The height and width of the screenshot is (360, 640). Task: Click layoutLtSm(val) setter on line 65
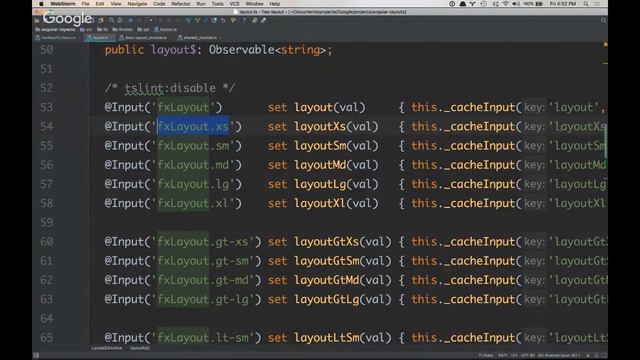click(342, 338)
